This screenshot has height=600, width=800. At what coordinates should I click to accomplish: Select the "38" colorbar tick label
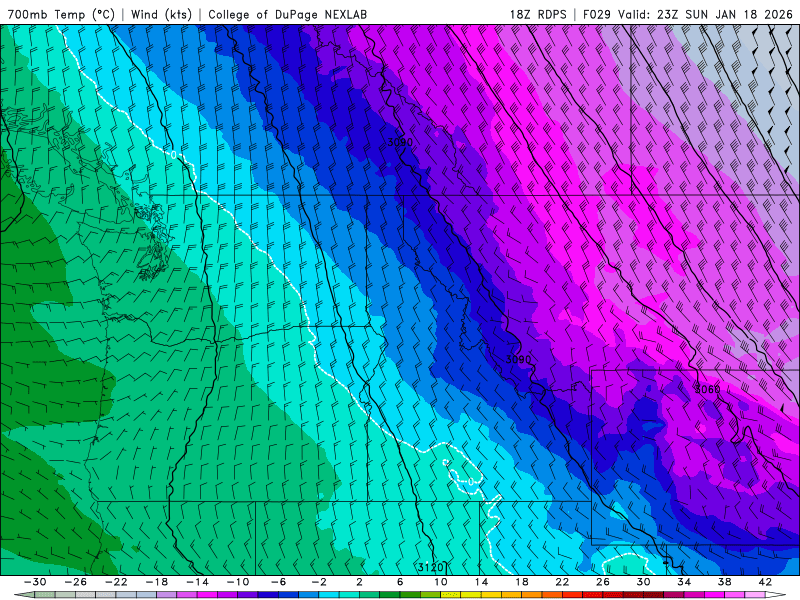tap(724, 582)
